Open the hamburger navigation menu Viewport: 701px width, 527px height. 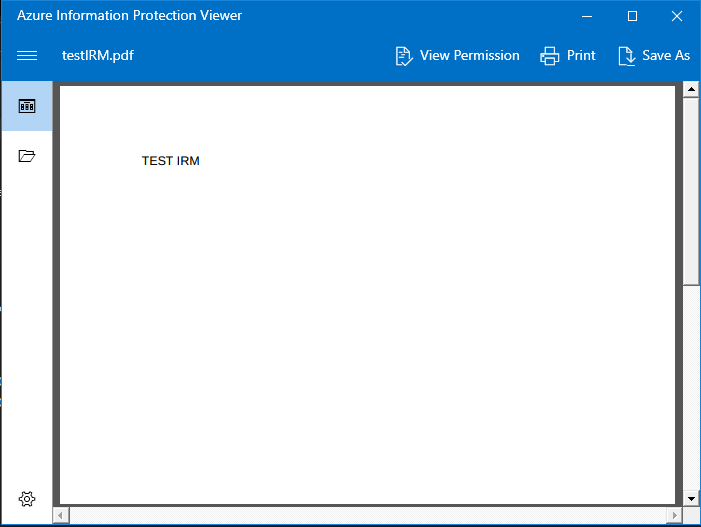point(27,55)
